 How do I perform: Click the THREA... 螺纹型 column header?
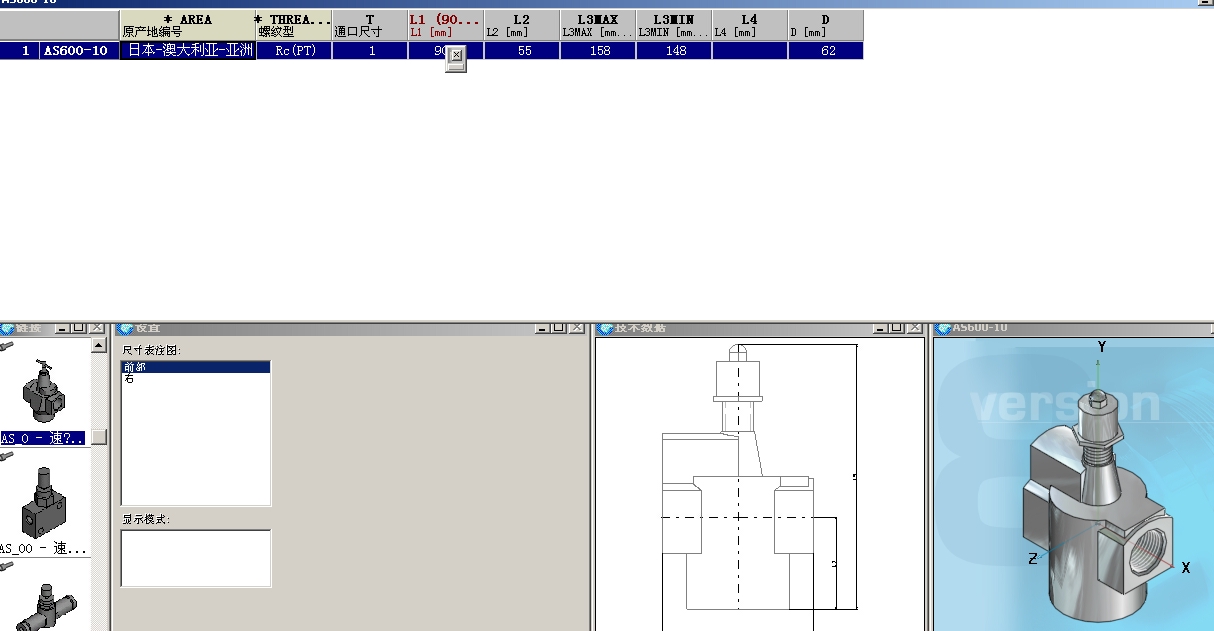tap(293, 26)
